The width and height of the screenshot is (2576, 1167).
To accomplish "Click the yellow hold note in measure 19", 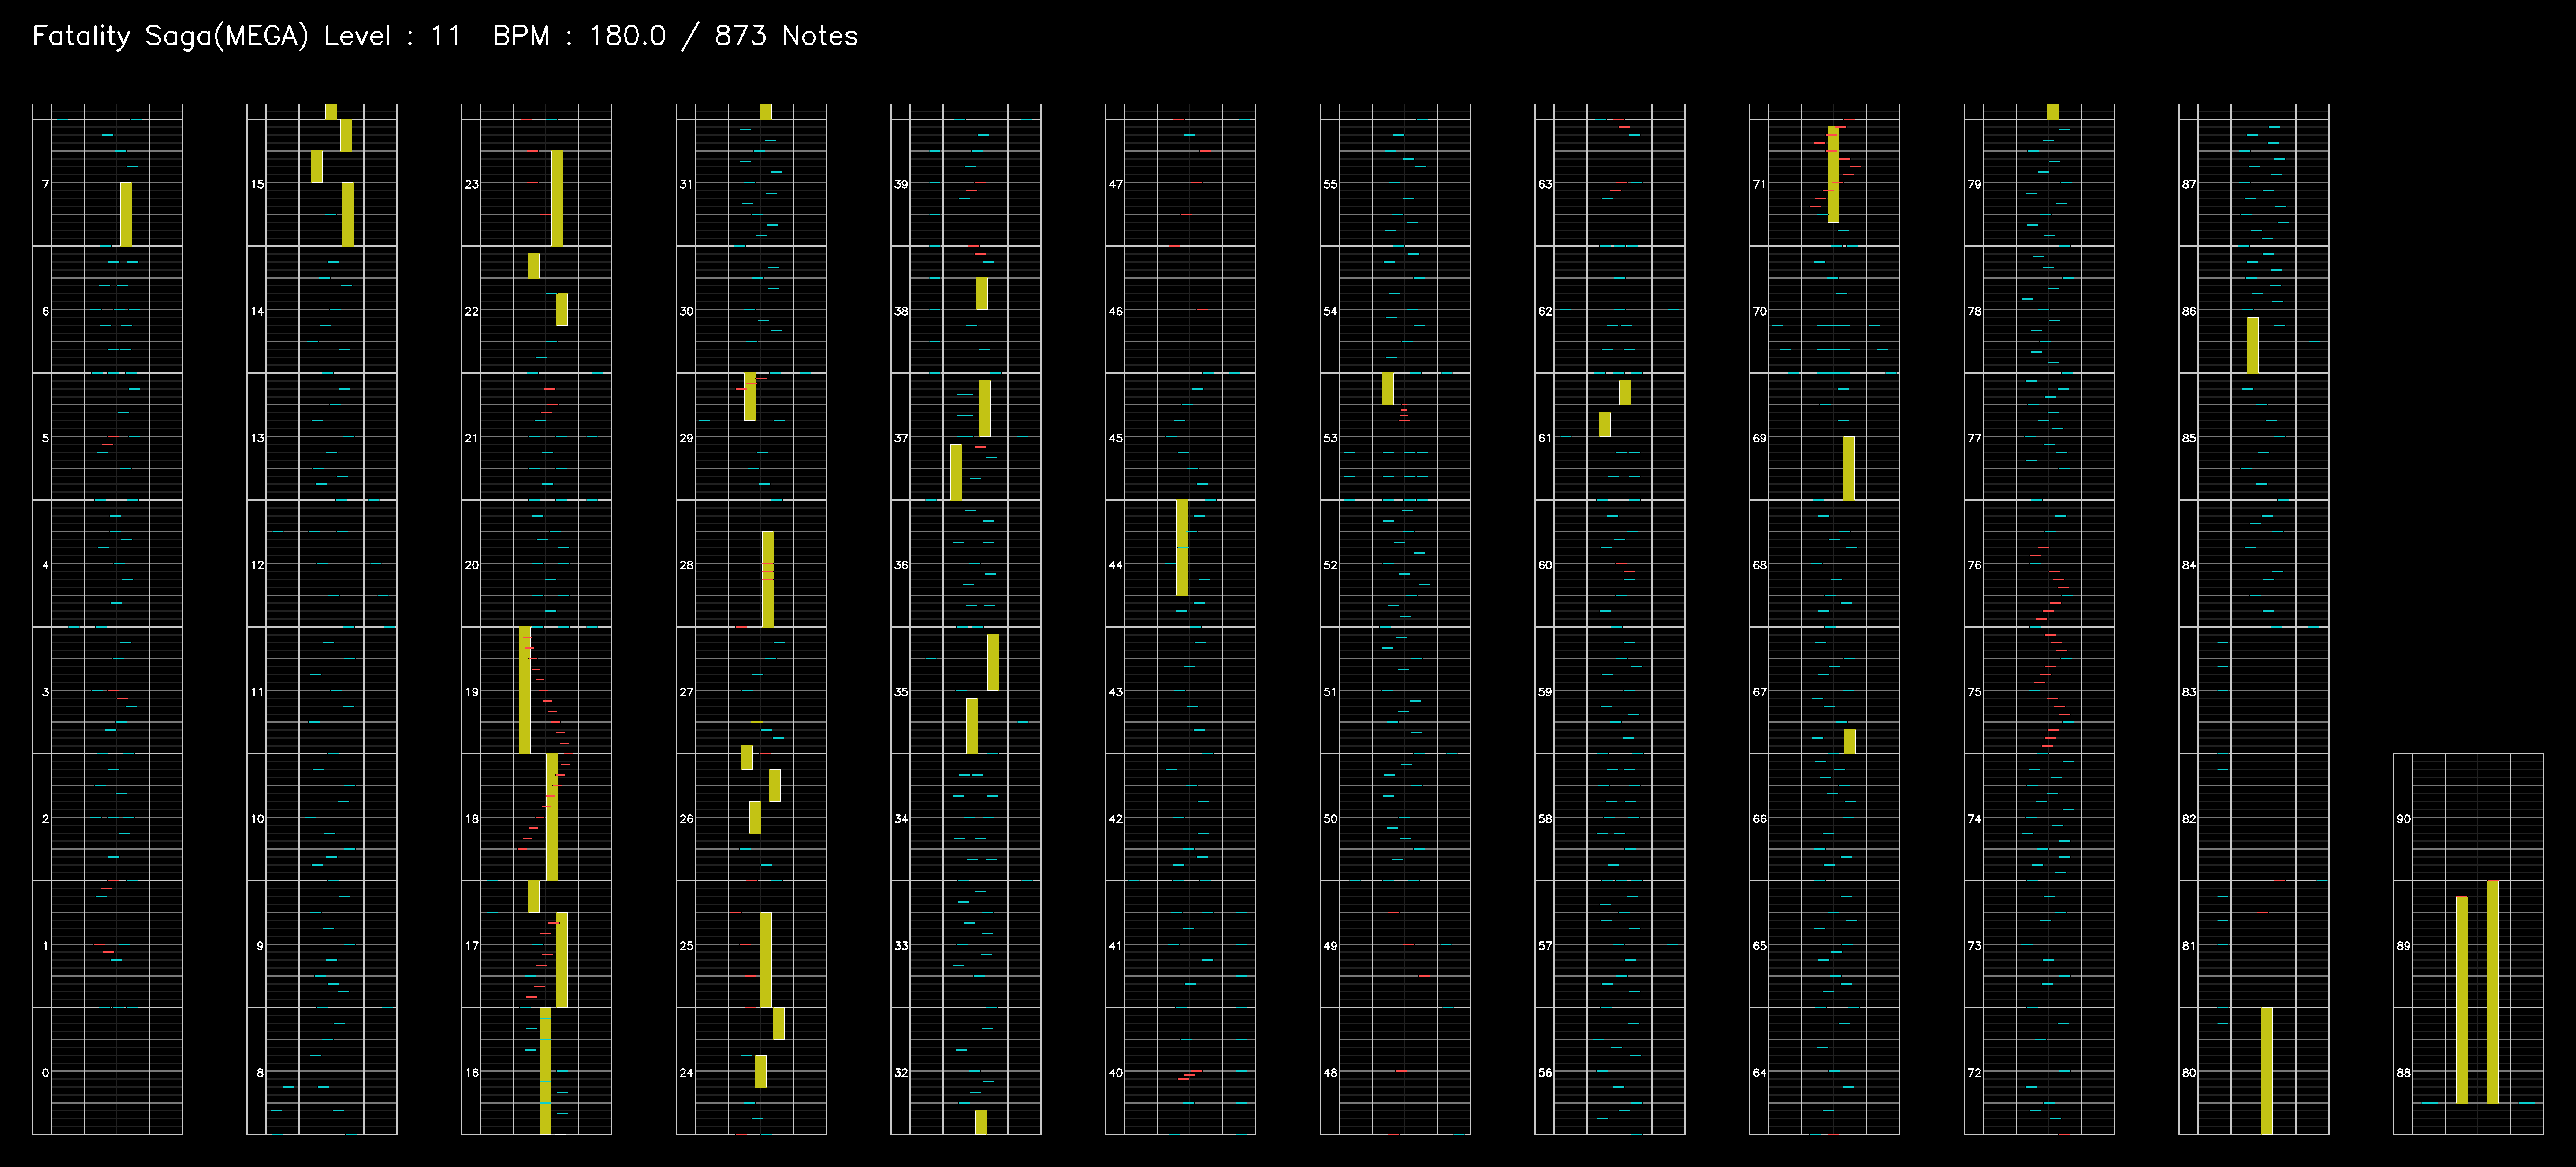I will (x=525, y=690).
